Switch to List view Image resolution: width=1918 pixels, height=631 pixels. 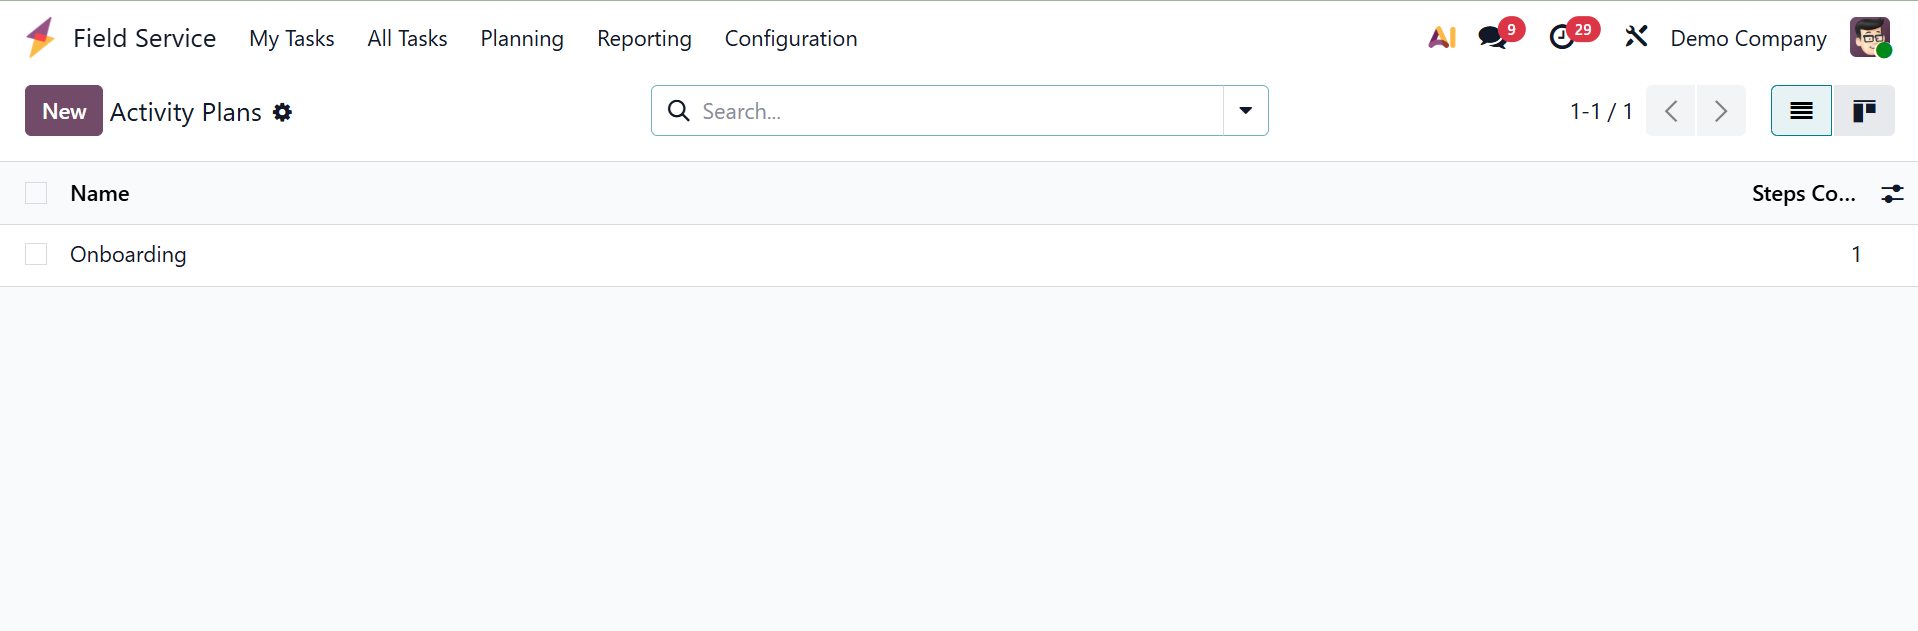point(1801,111)
